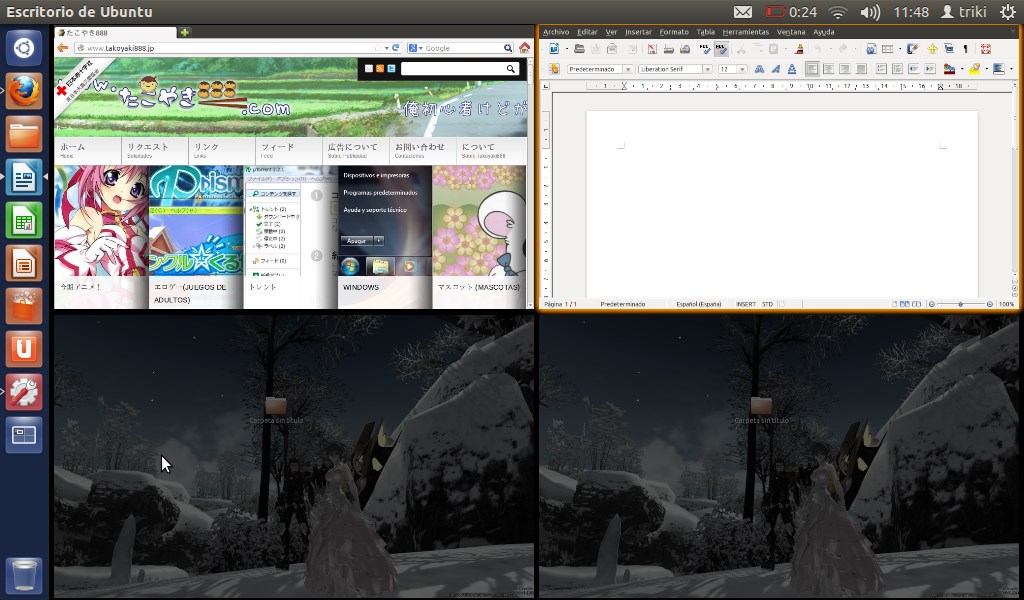Open the Files folder launcher icon
The height and width of the screenshot is (600, 1024).
(24, 134)
